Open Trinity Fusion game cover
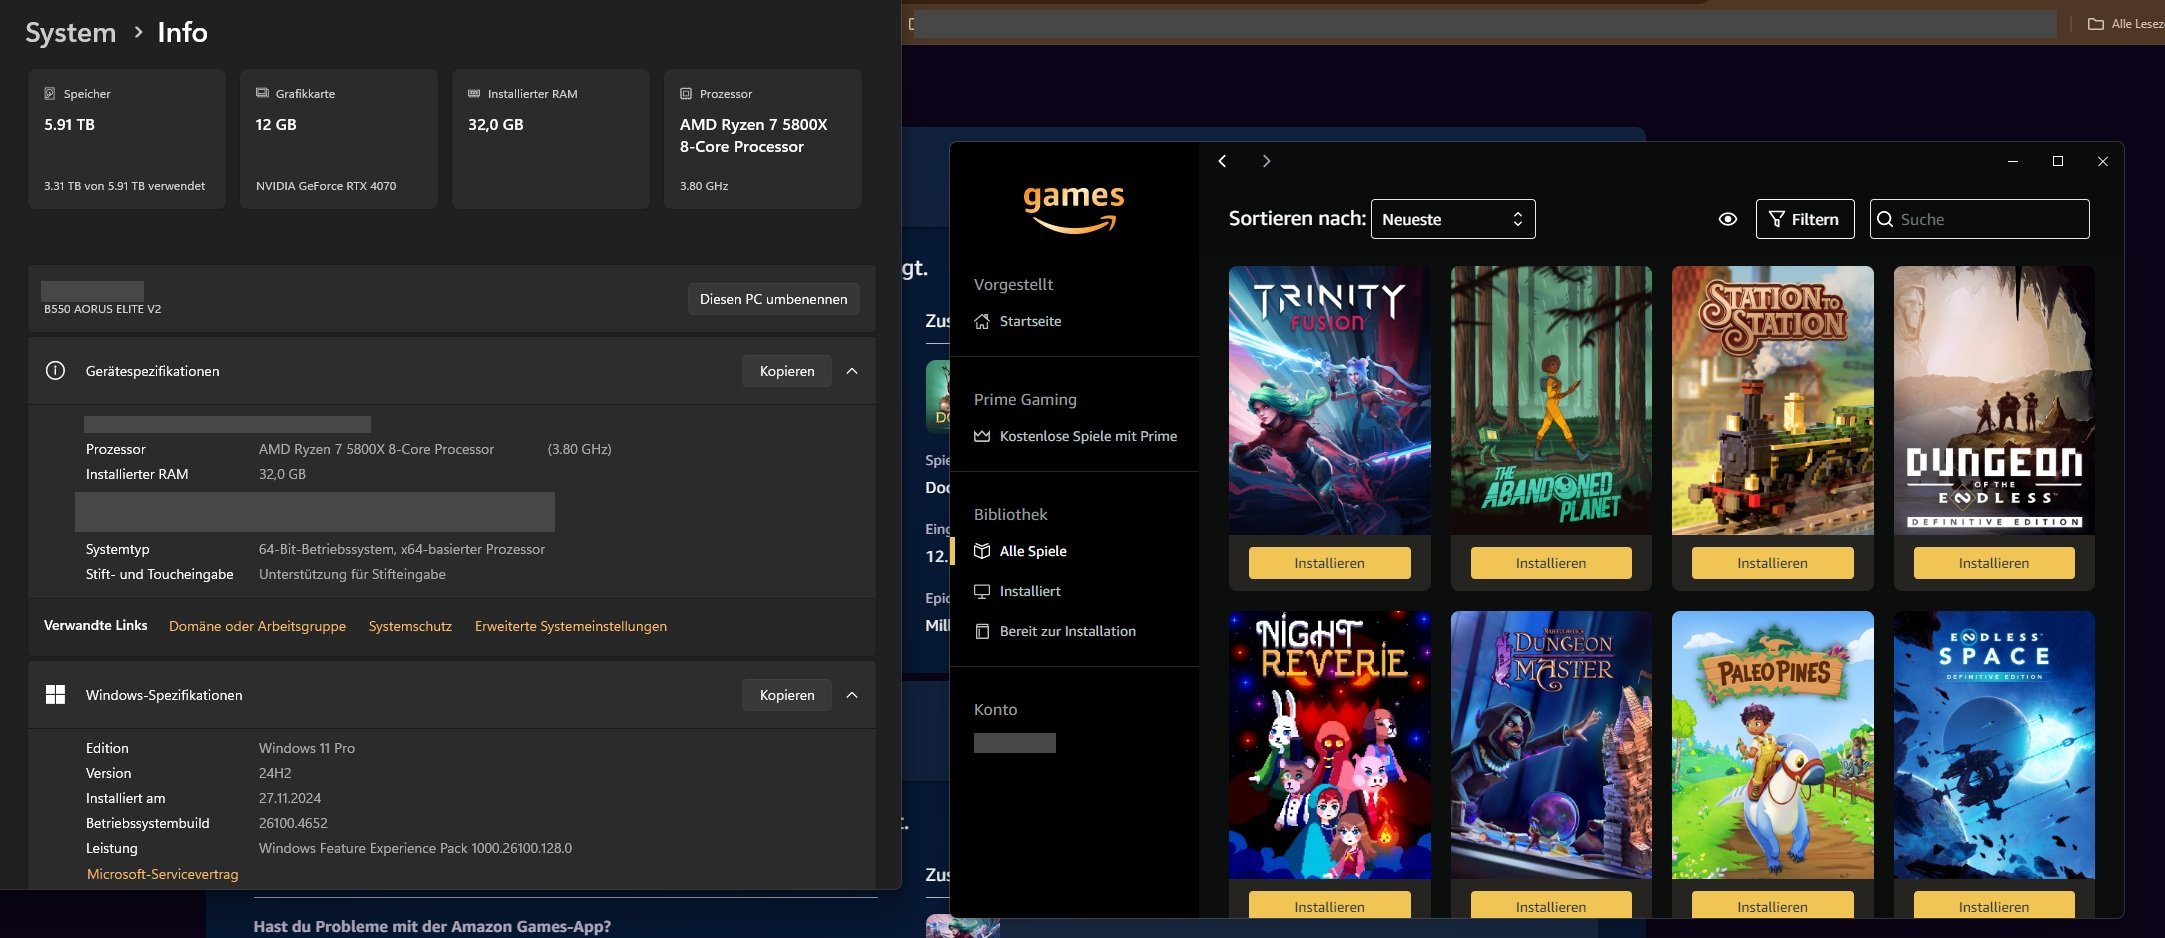 coord(1329,400)
